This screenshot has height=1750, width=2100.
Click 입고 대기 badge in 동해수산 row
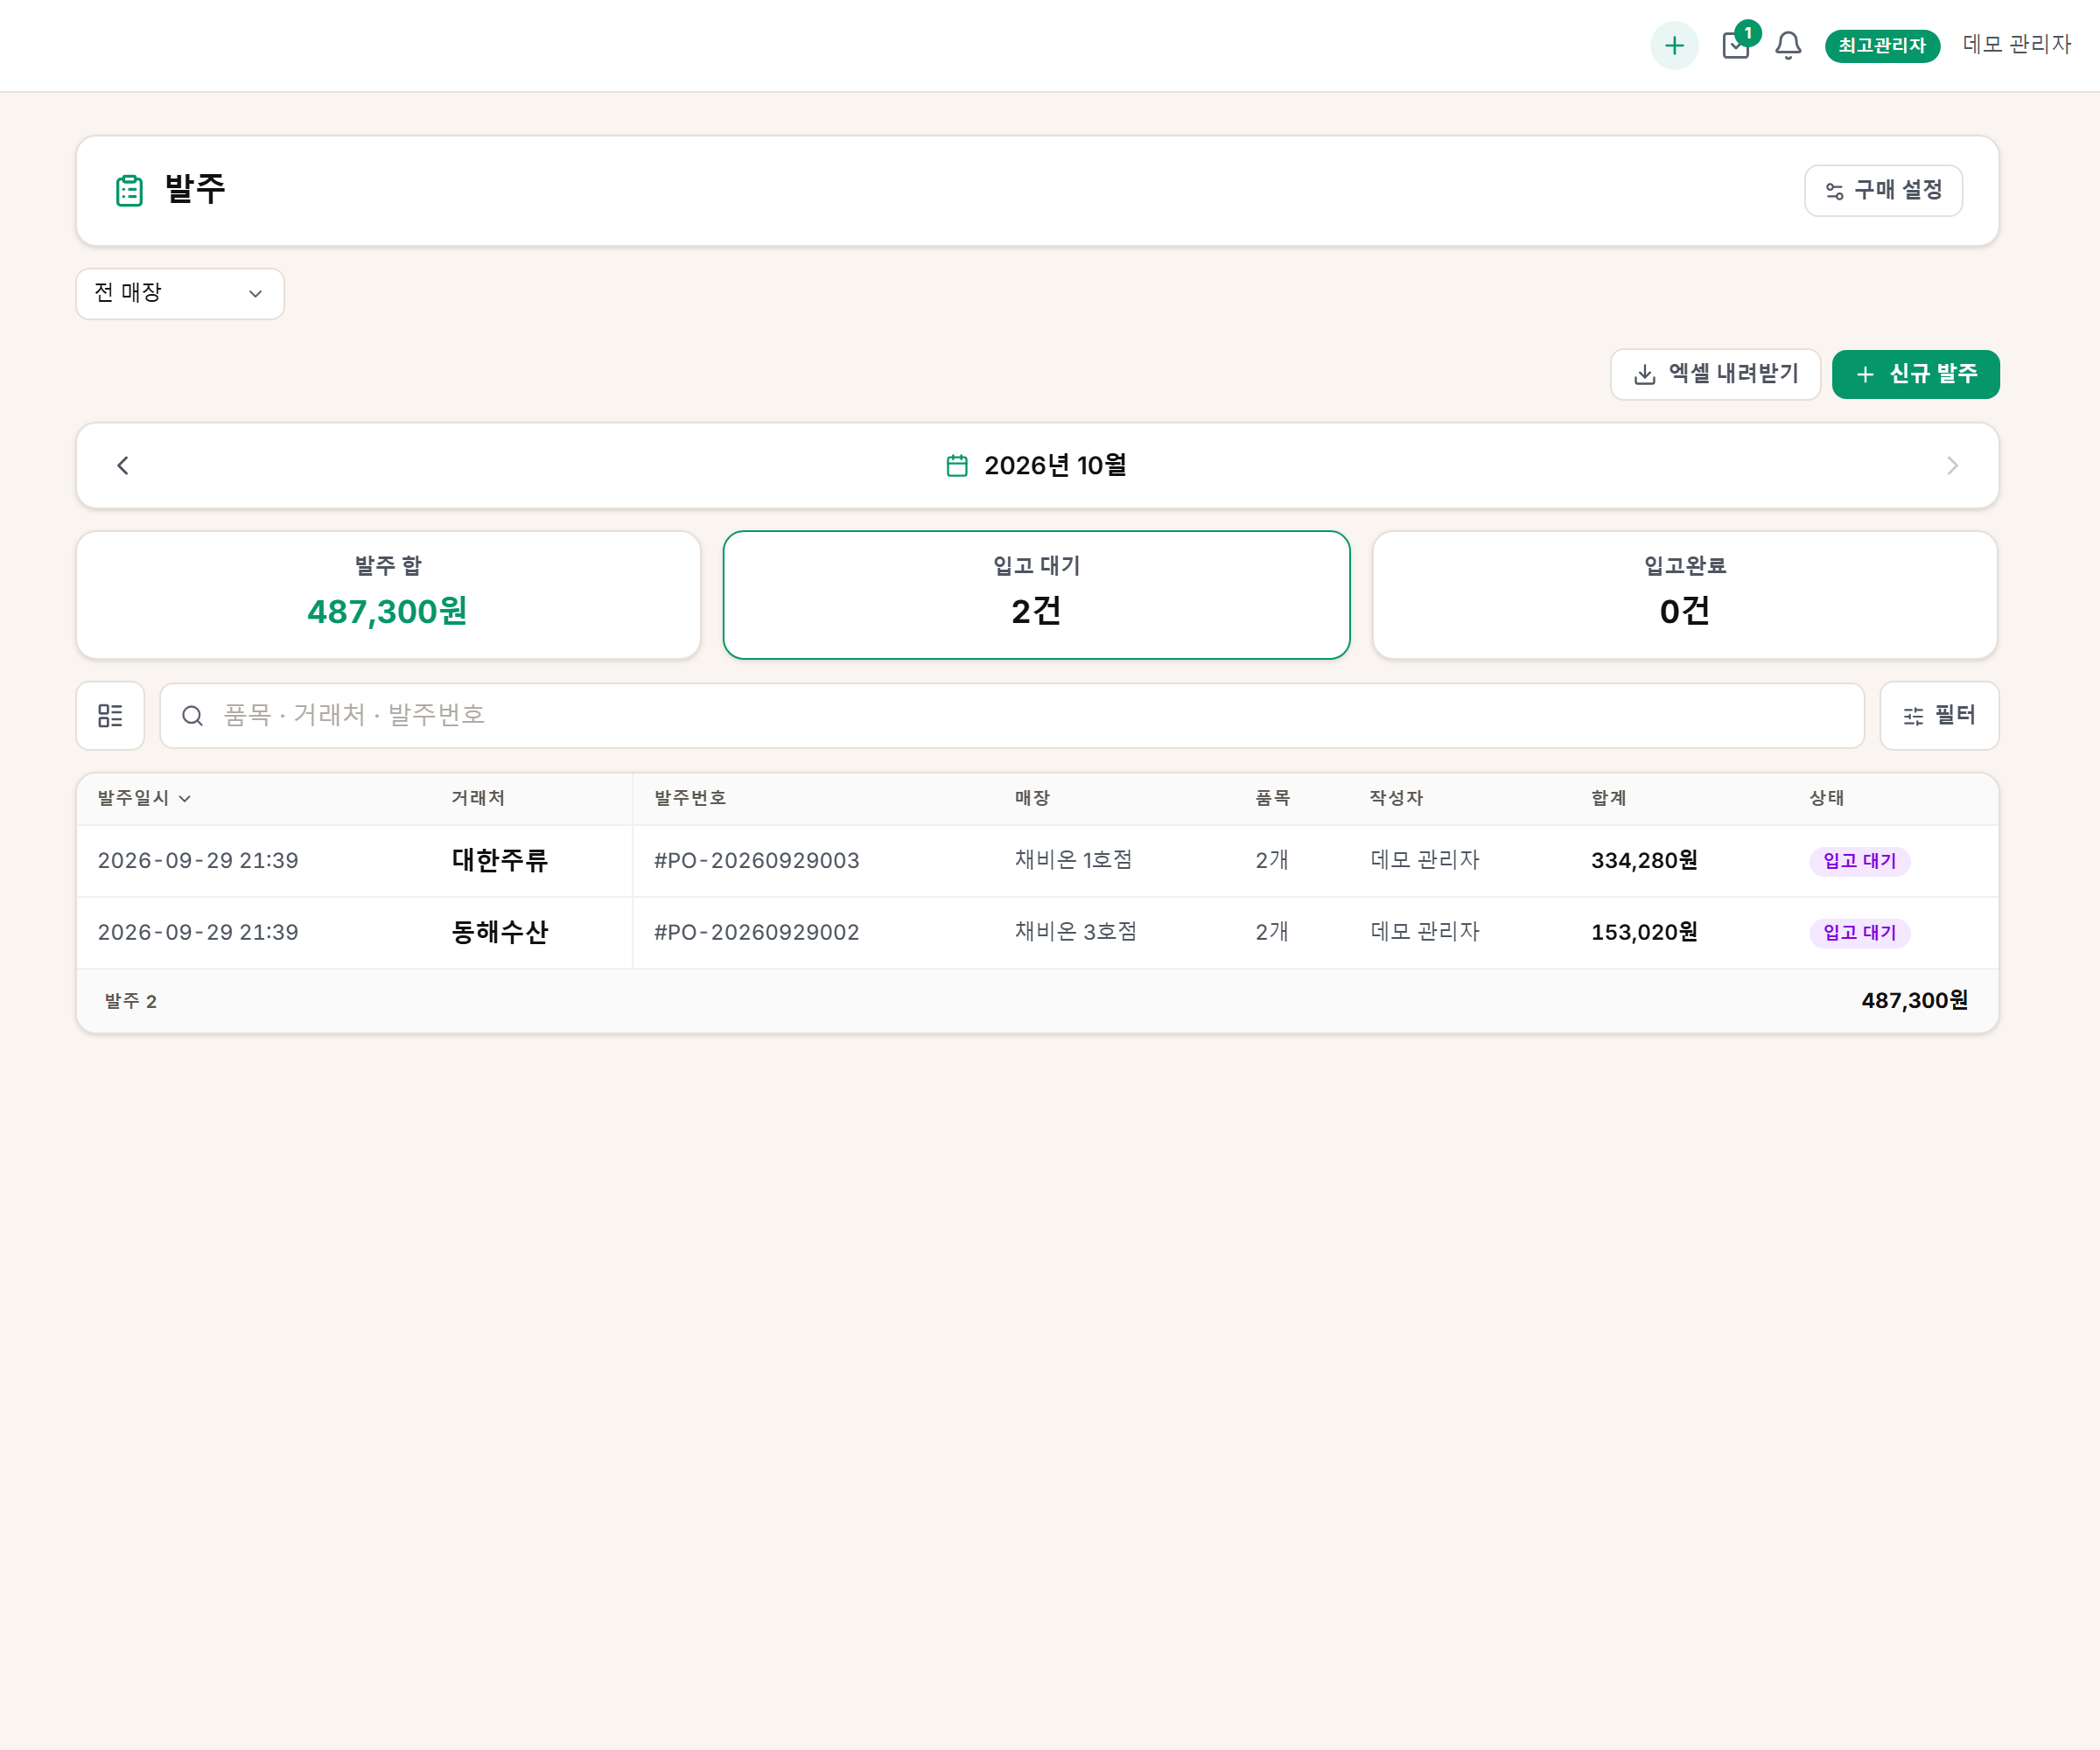pos(1859,933)
